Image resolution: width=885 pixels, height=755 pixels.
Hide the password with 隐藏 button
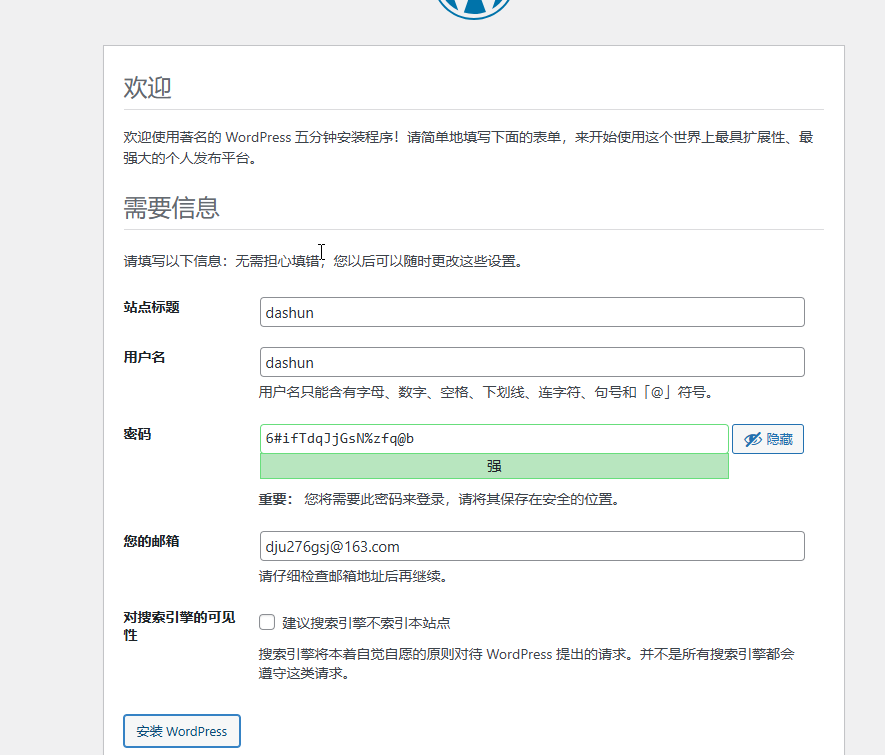click(768, 439)
